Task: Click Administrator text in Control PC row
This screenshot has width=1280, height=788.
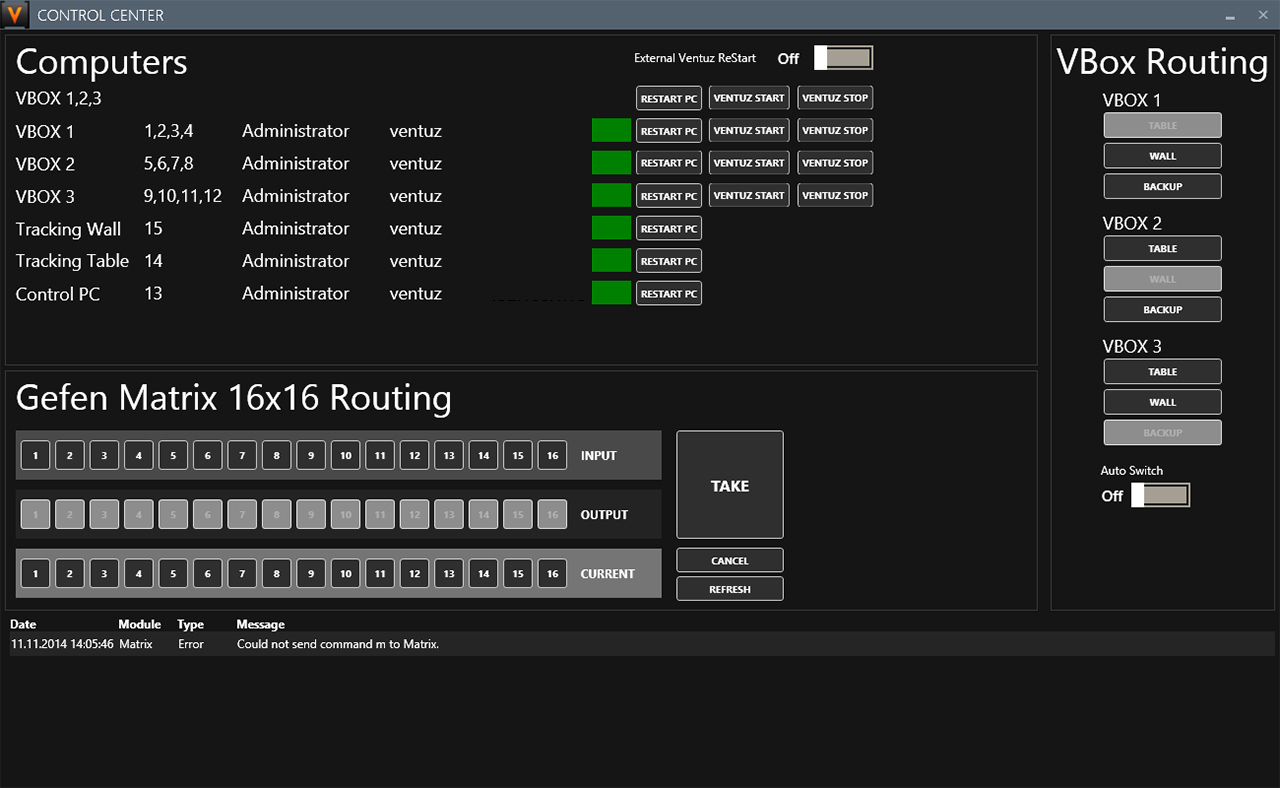Action: pos(296,293)
